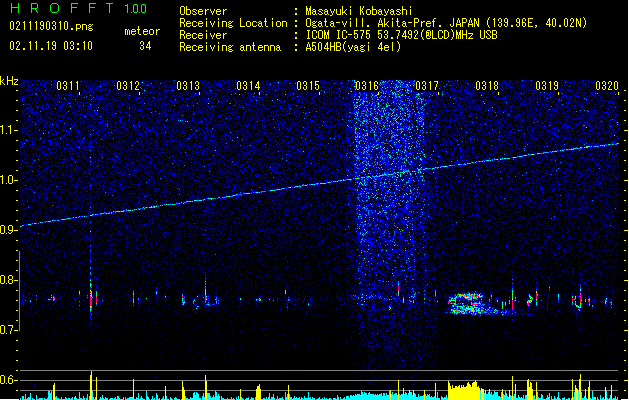Click the 0.7 kHz axis label
This screenshot has height=400, width=629.
point(9,330)
